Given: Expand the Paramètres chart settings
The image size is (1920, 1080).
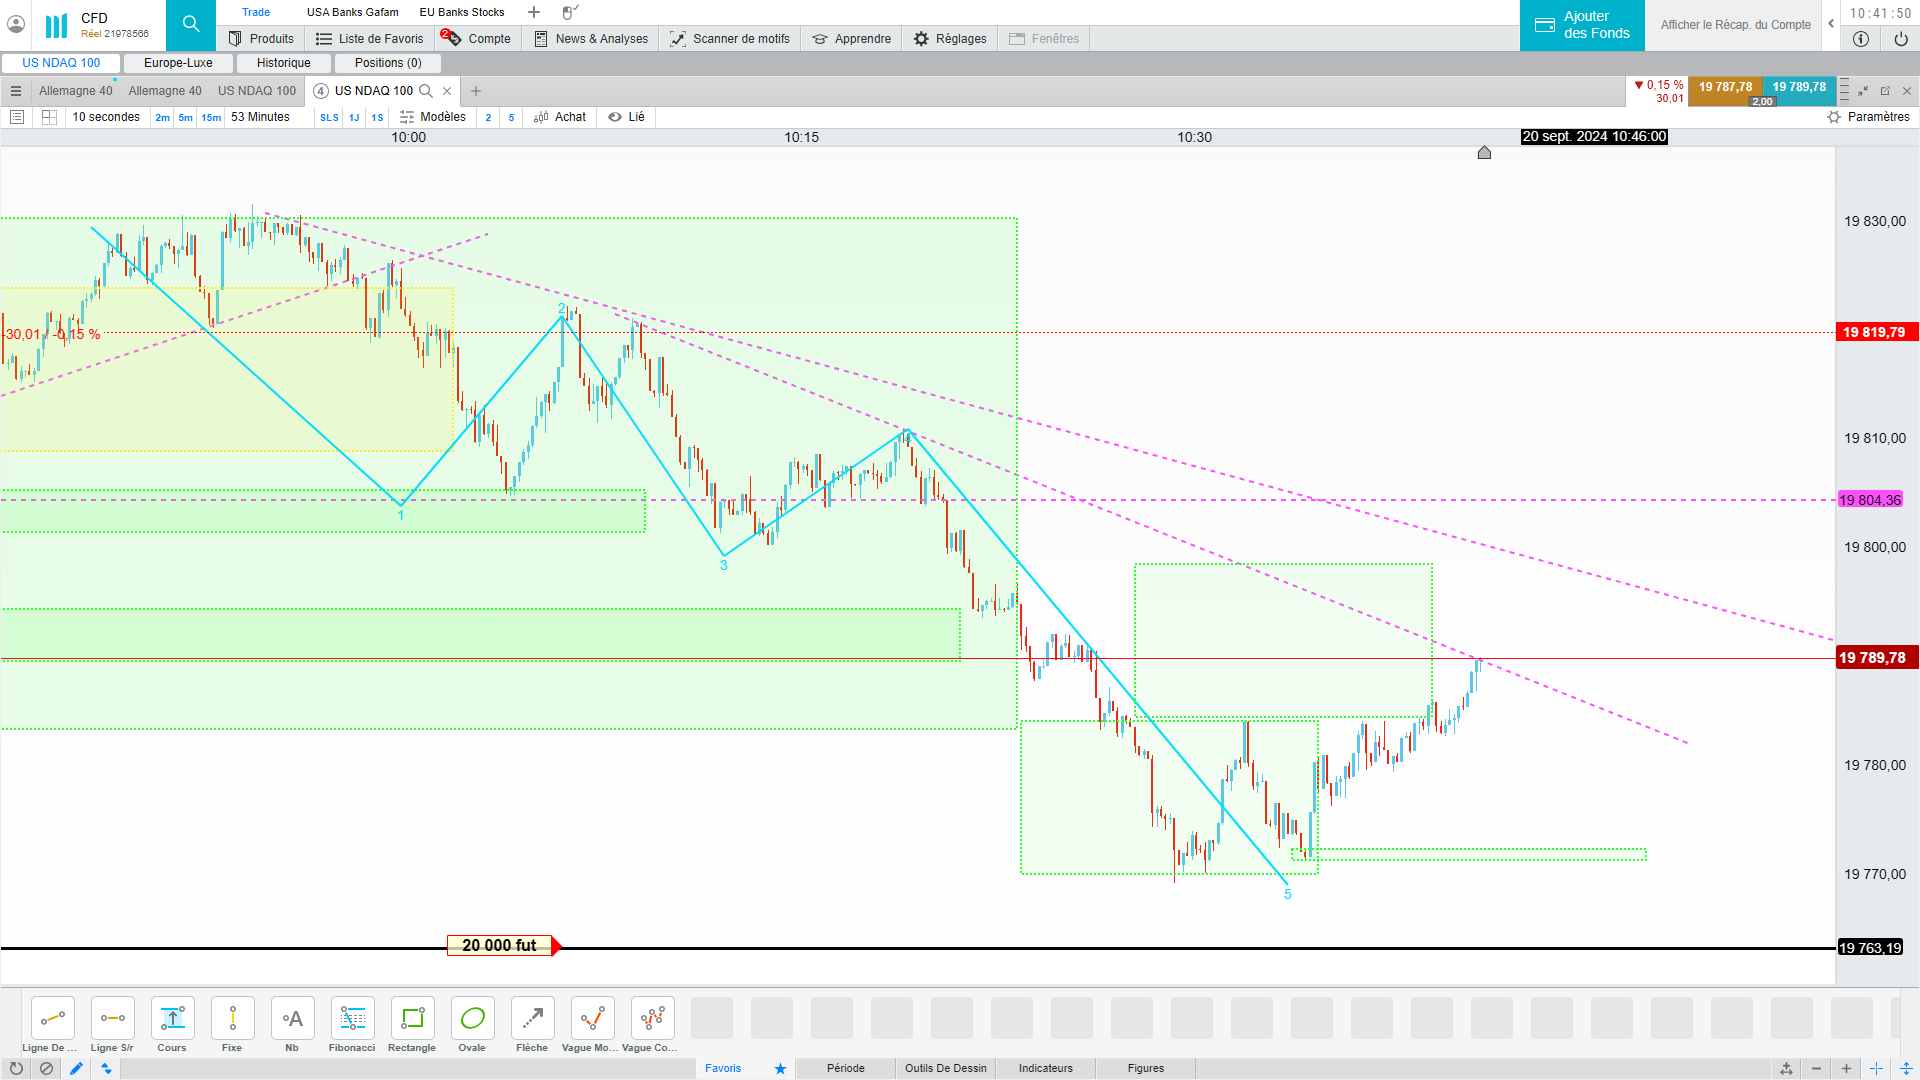Looking at the screenshot, I should coord(1868,117).
